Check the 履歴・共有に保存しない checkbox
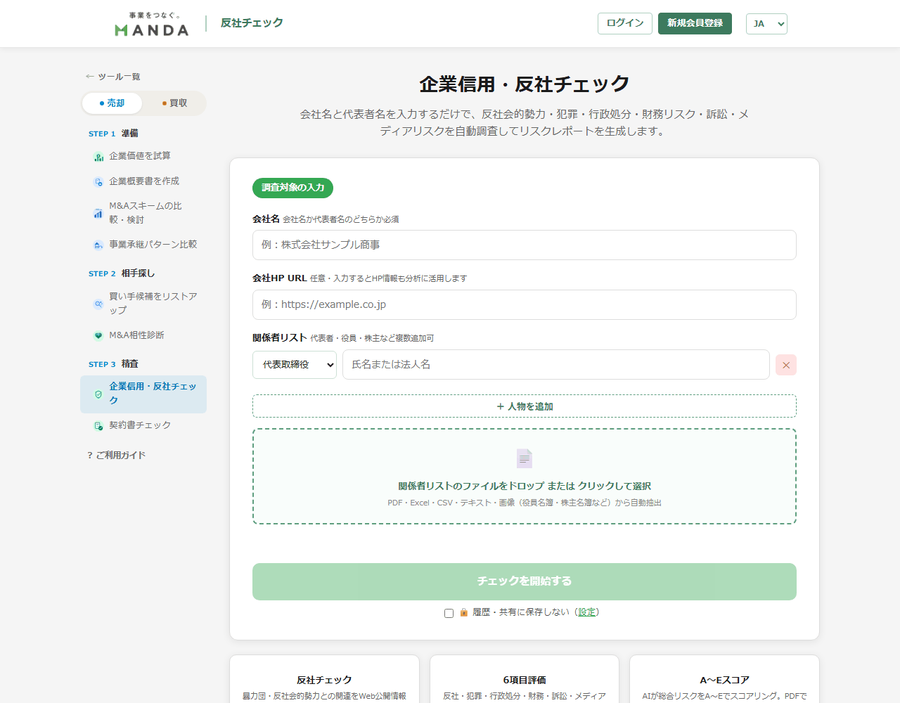Viewport: 900px width, 703px height. tap(449, 613)
